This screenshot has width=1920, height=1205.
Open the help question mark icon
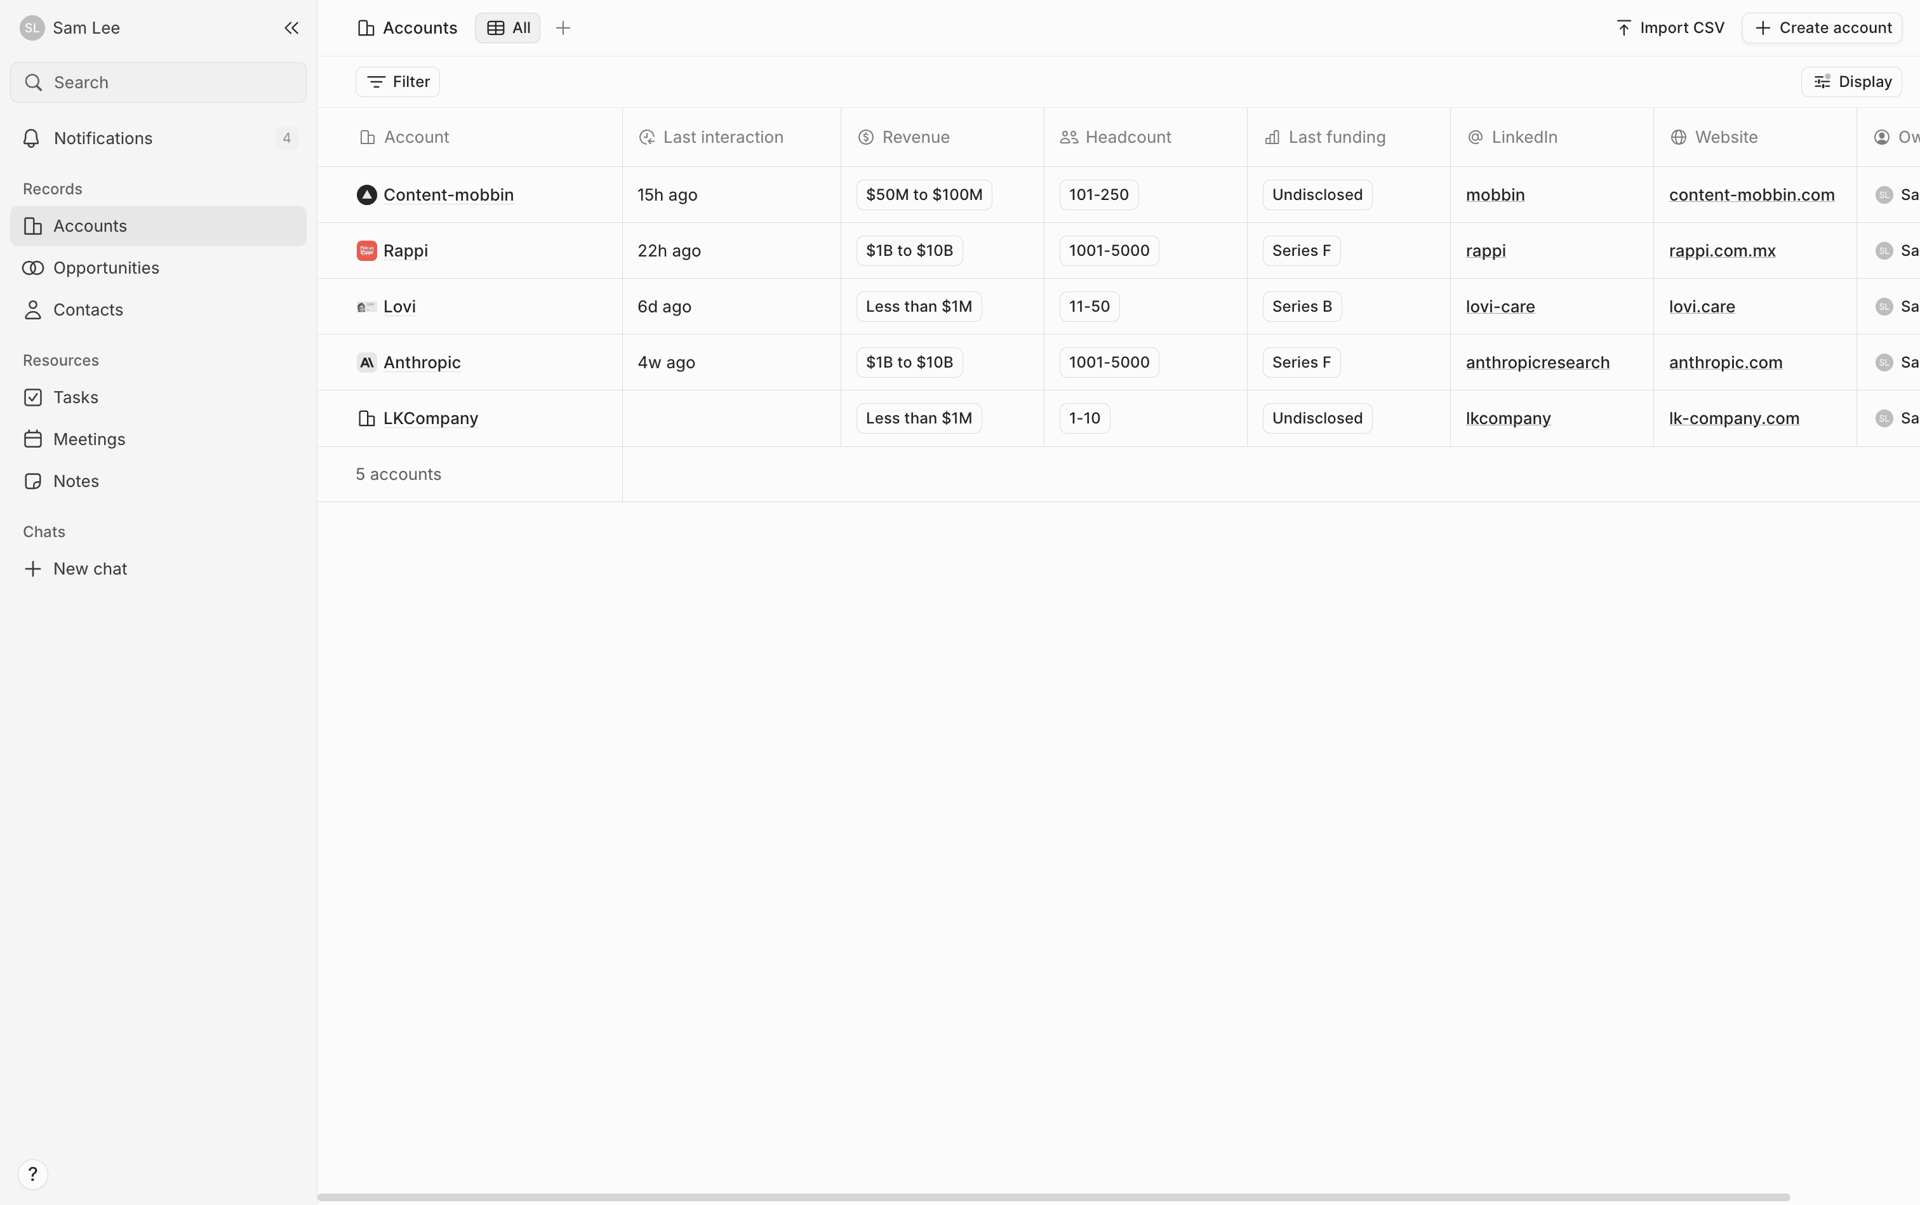33,1174
